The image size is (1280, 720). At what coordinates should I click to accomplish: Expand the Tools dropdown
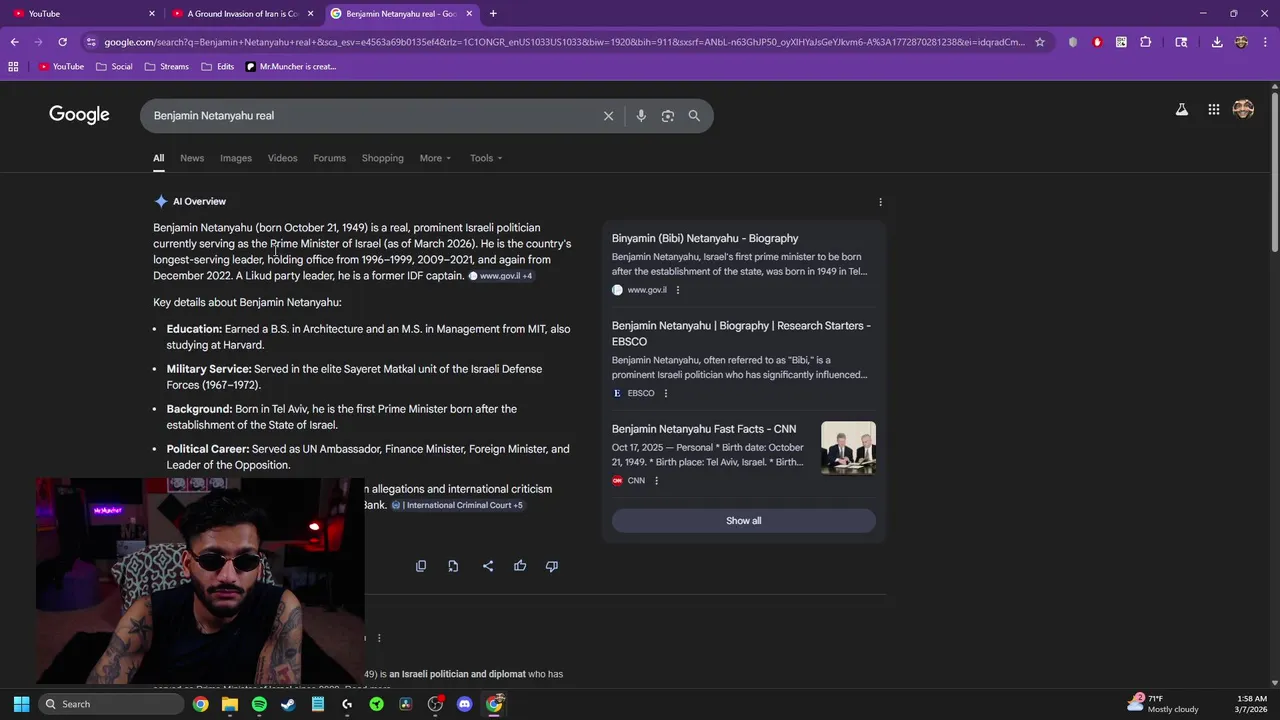pos(486,158)
